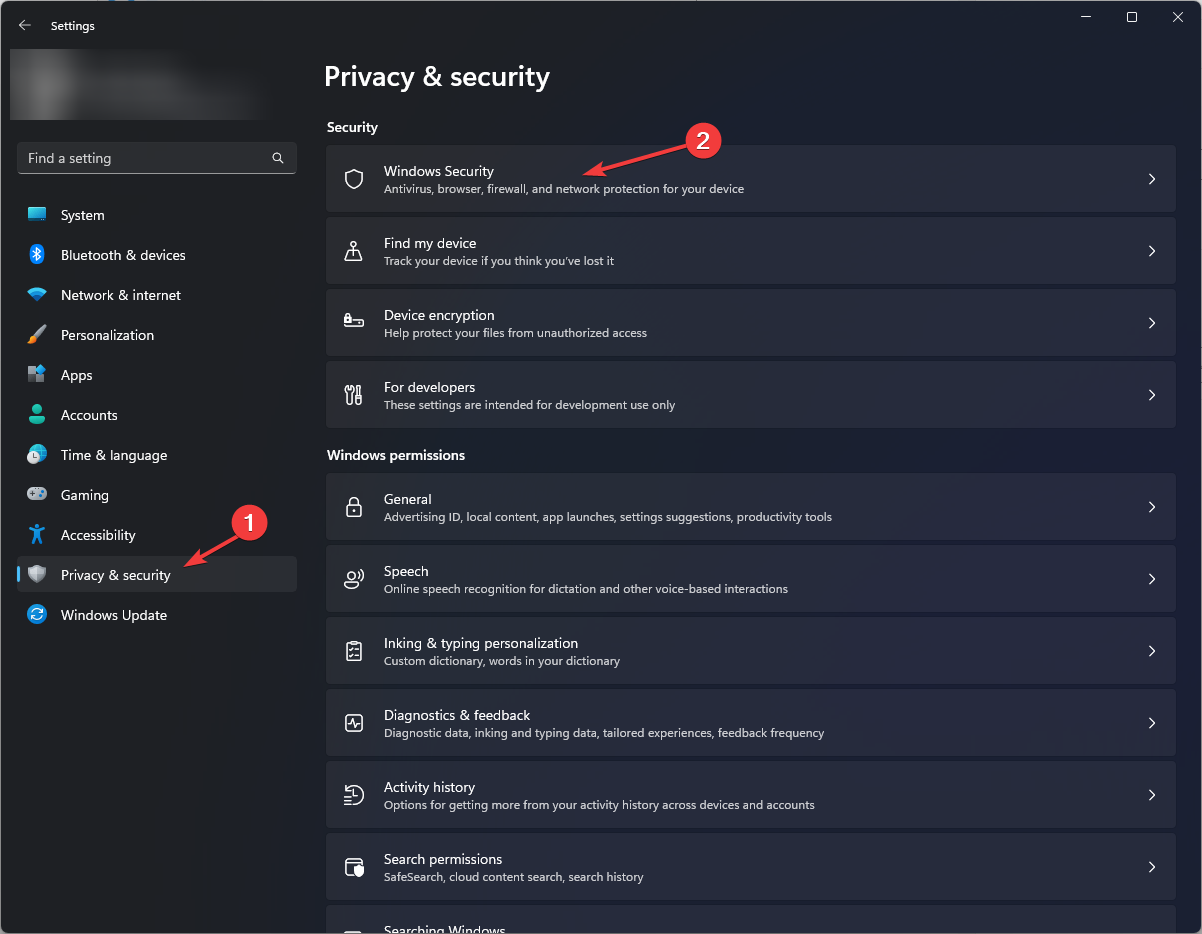1202x934 pixels.
Task: Open Find my device via chevron arrow
Action: coord(1152,251)
